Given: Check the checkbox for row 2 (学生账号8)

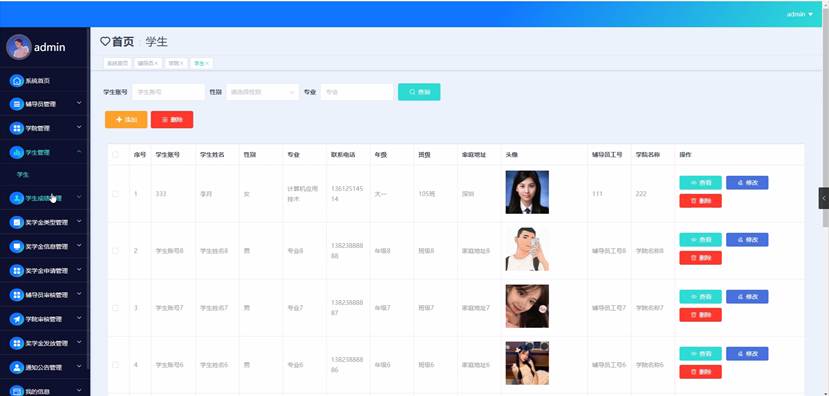Looking at the screenshot, I should [x=115, y=251].
